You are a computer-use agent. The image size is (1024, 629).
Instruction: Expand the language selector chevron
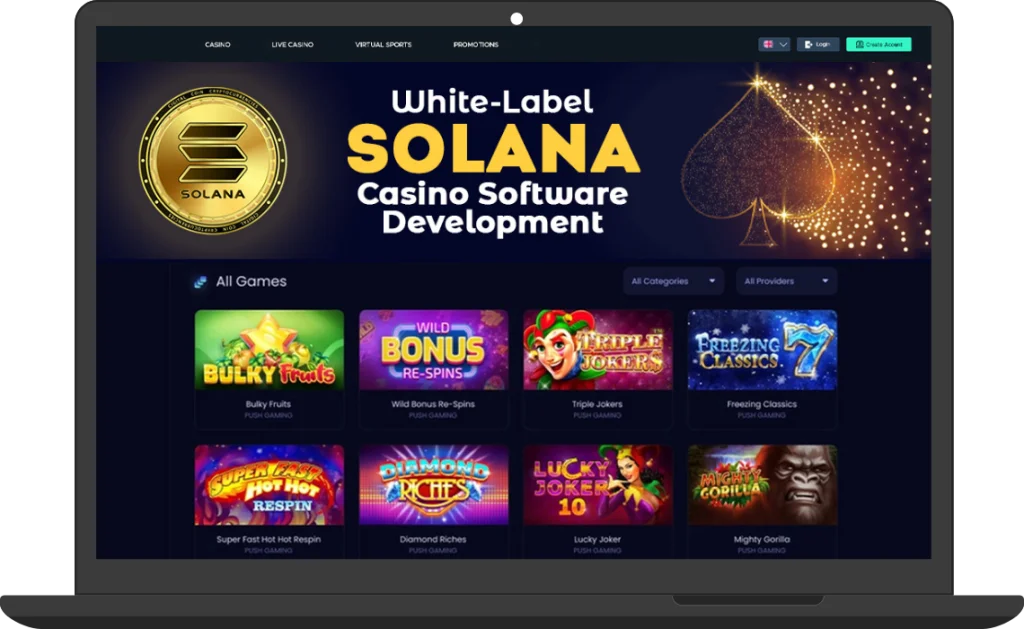coord(783,44)
